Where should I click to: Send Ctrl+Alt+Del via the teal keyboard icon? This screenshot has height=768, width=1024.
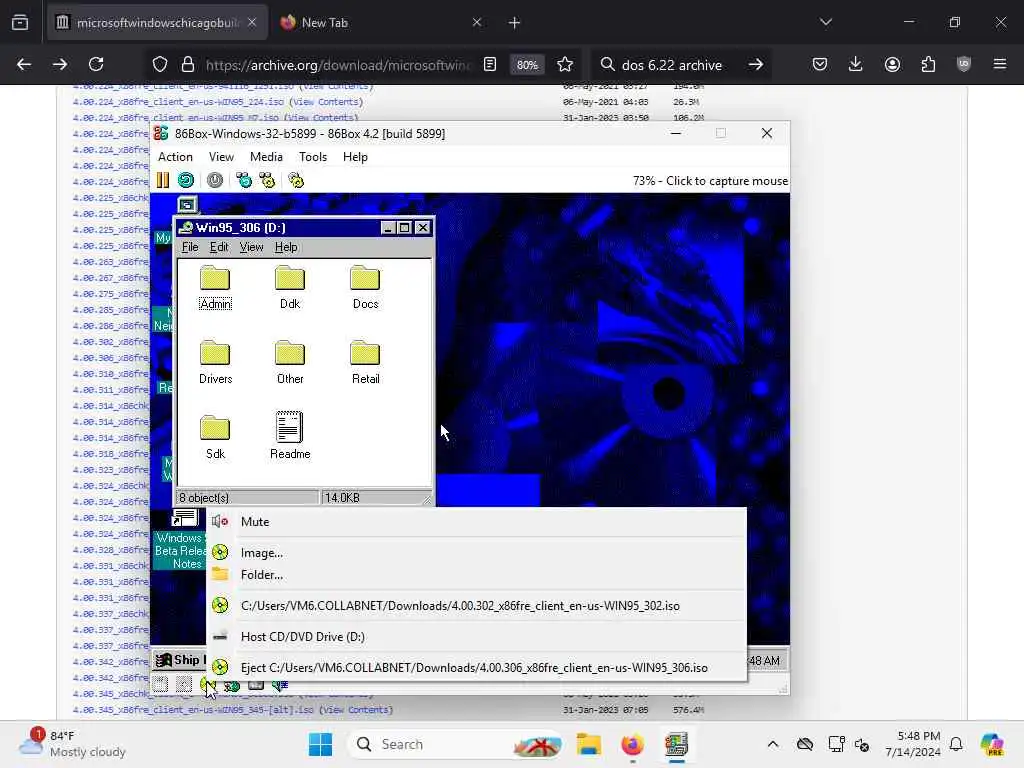[244, 180]
